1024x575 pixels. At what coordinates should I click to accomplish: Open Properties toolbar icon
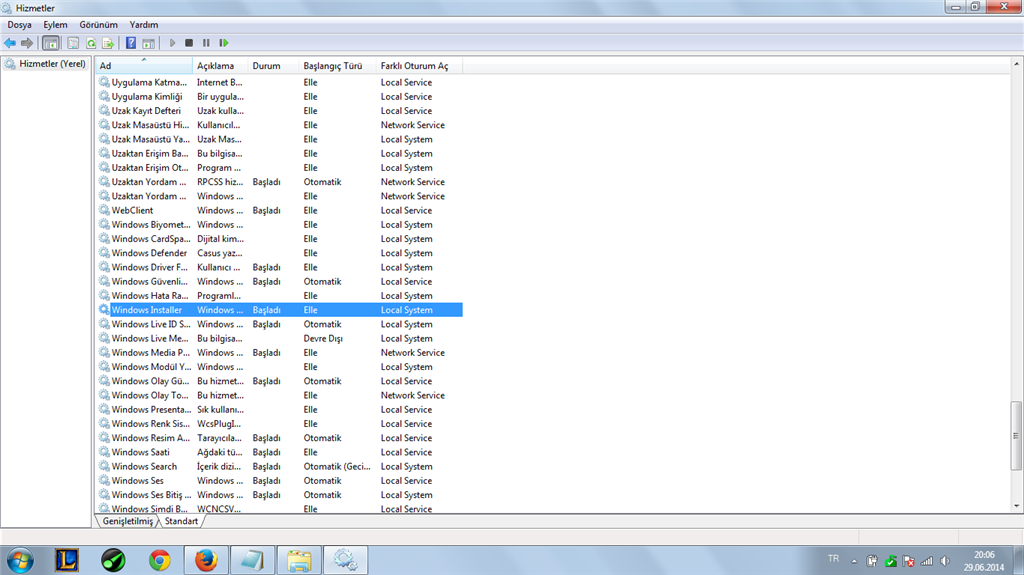(73, 43)
